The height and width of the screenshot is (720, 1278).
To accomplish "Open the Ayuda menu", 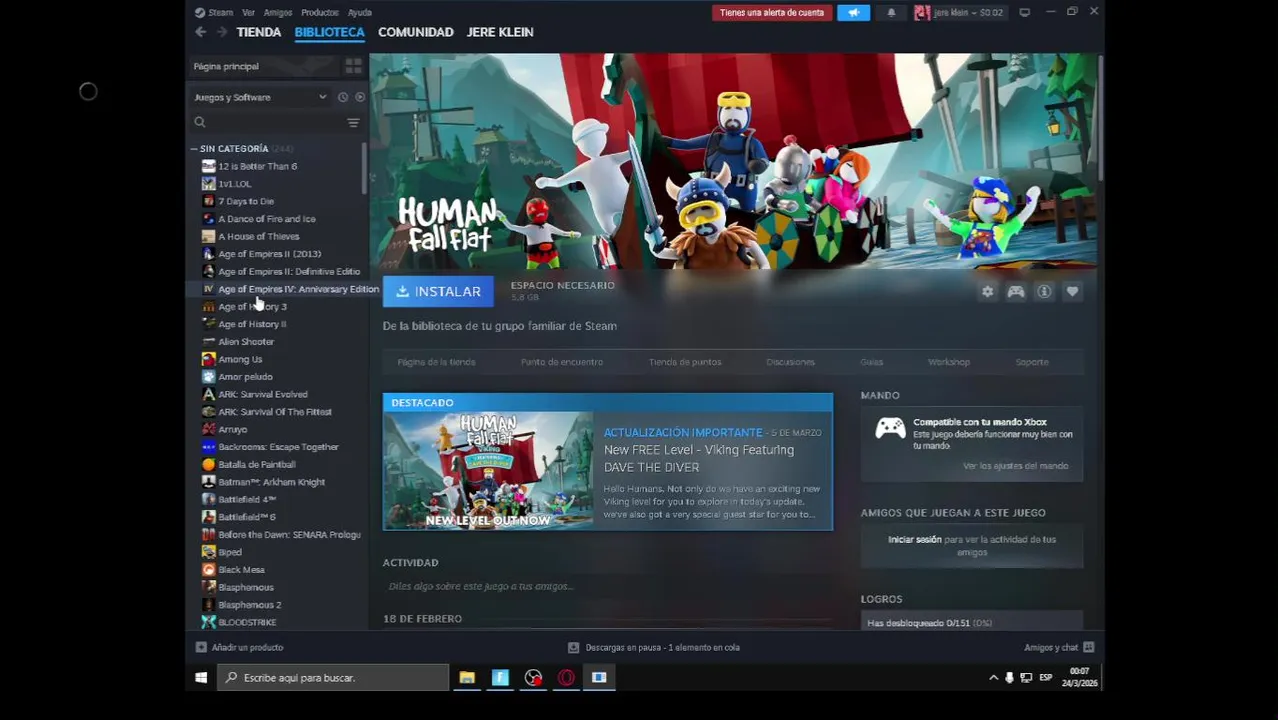I will point(360,13).
